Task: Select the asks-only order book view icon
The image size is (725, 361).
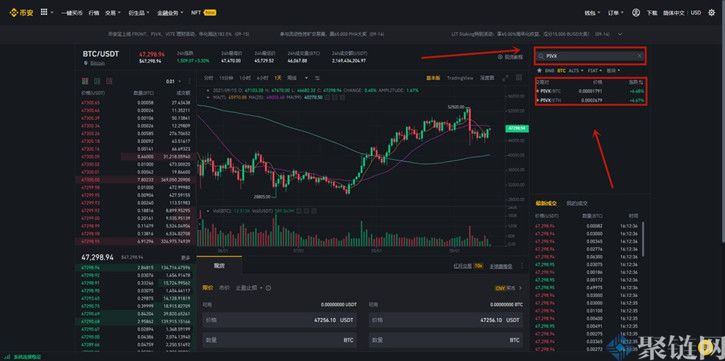Action: pos(109,81)
